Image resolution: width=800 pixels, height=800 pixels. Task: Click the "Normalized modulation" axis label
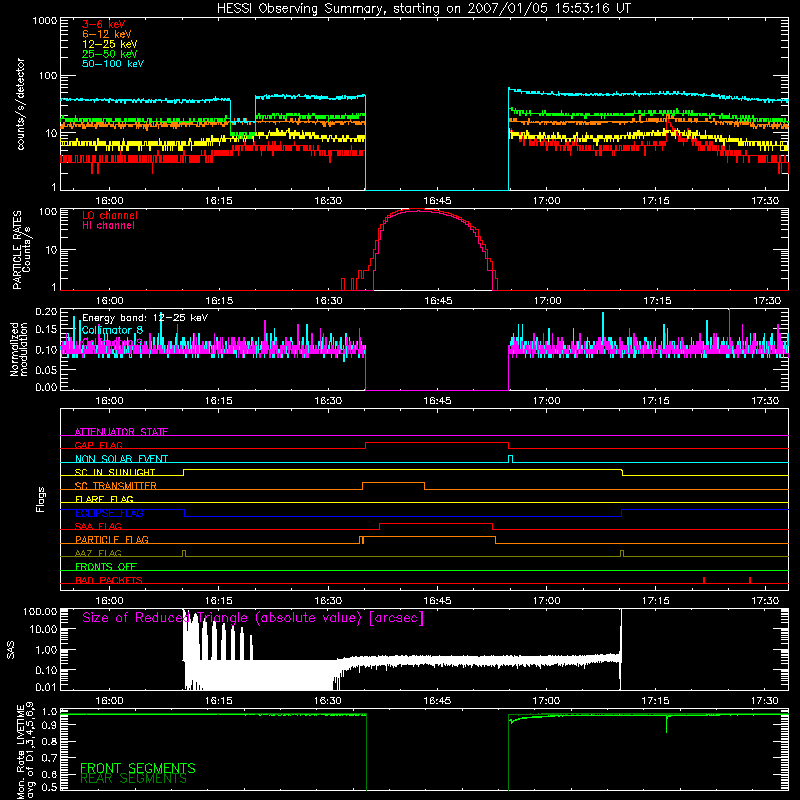click(19, 349)
